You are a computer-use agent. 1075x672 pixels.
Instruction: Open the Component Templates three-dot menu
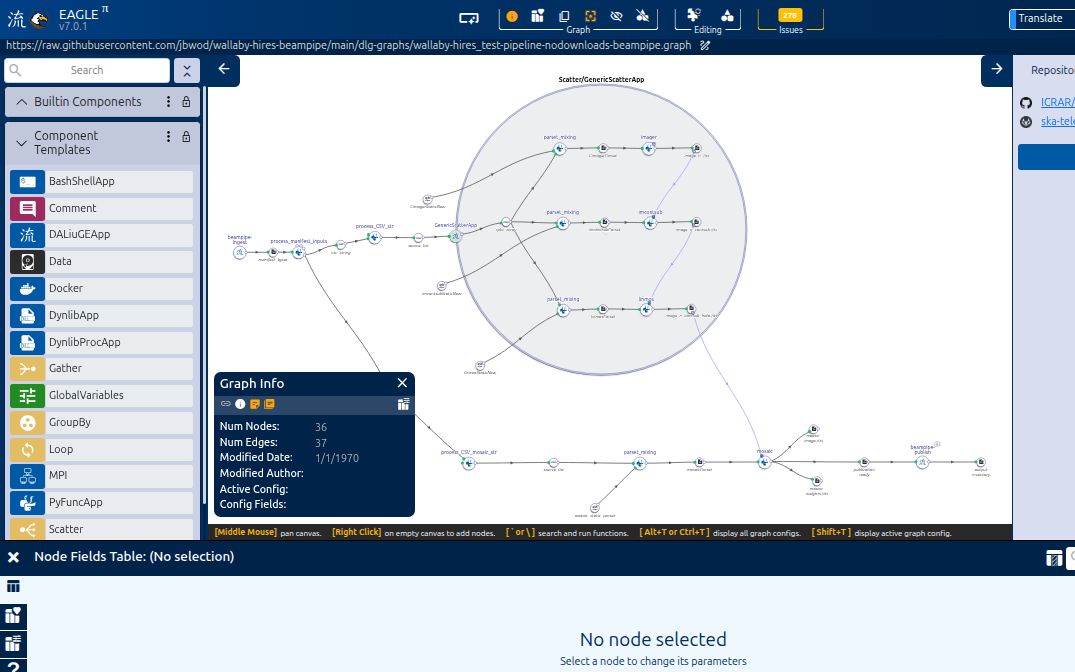168,136
